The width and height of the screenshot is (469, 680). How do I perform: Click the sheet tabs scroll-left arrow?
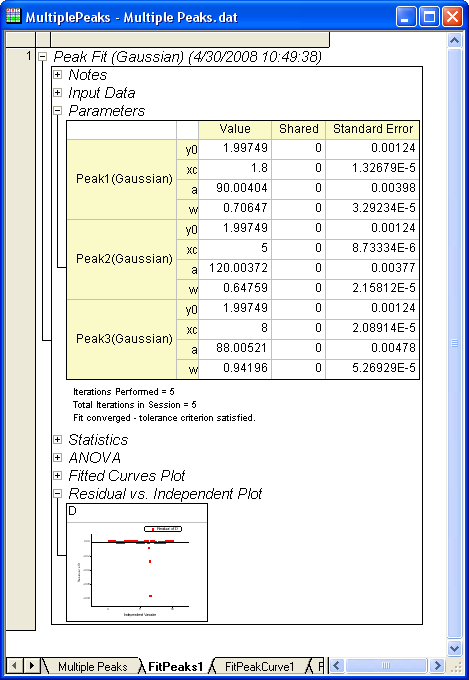coord(15,665)
